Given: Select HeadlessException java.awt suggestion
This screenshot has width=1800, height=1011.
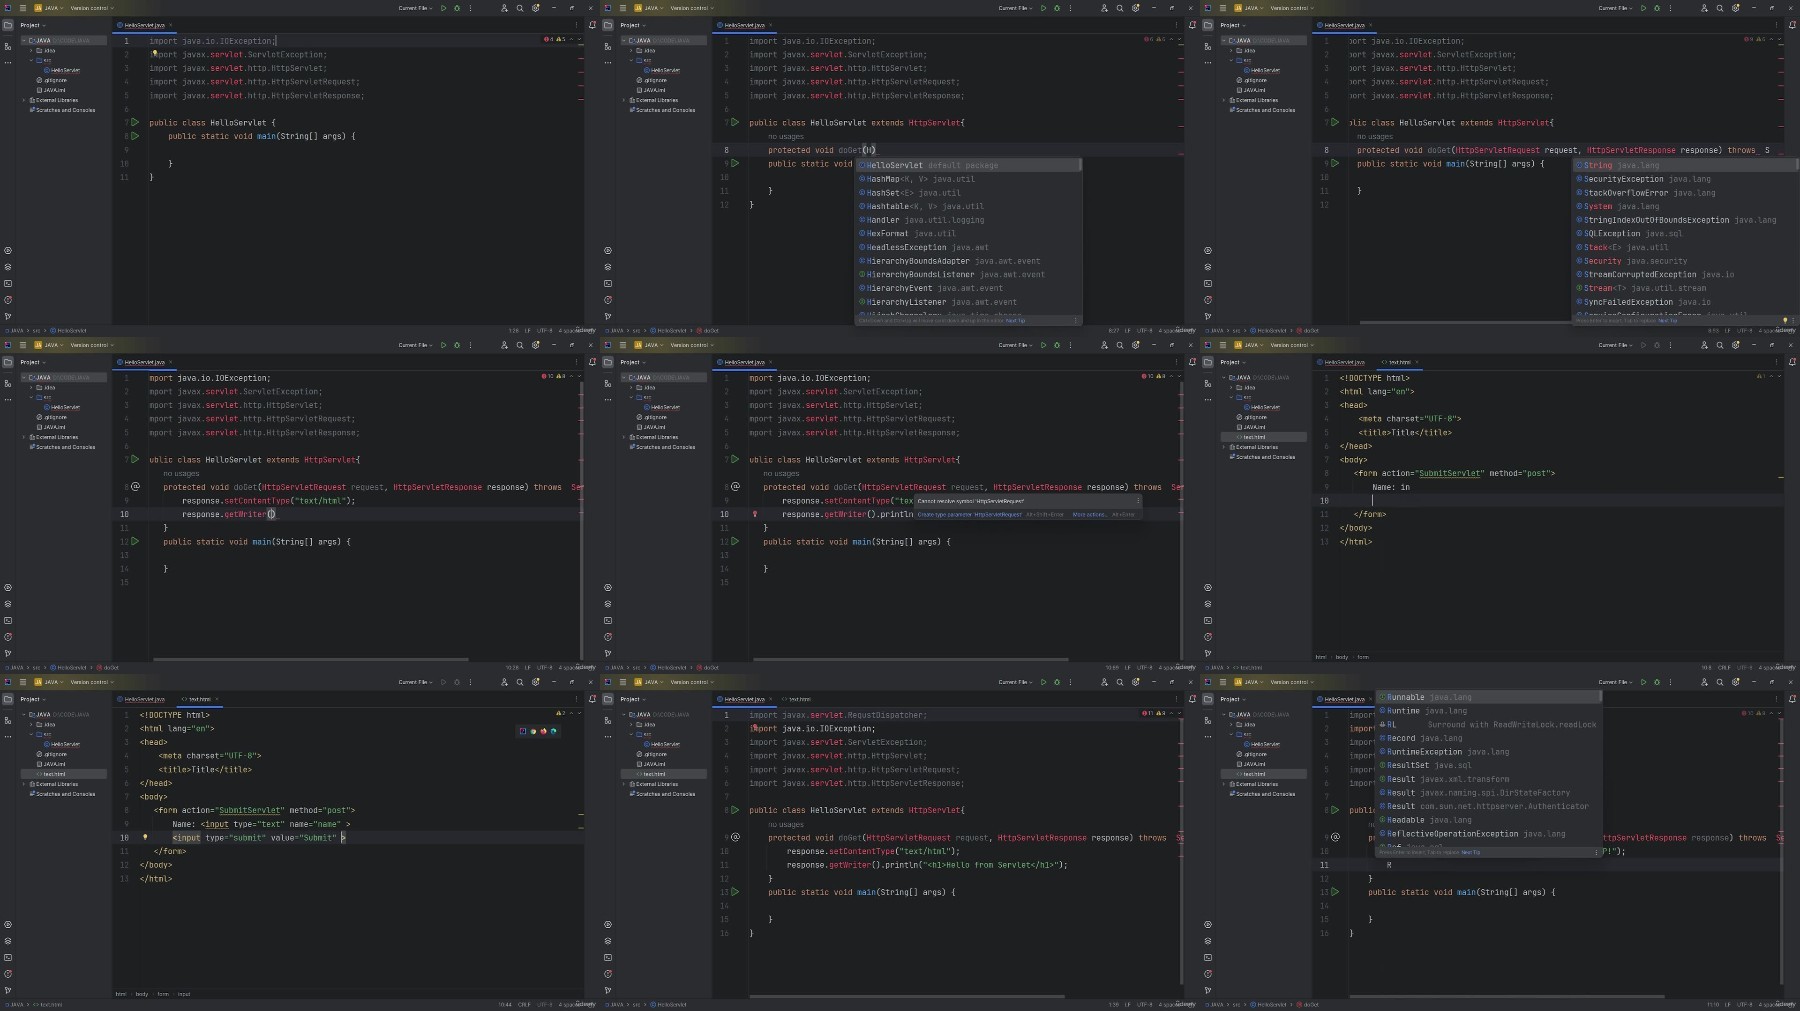Looking at the screenshot, I should (x=968, y=247).
